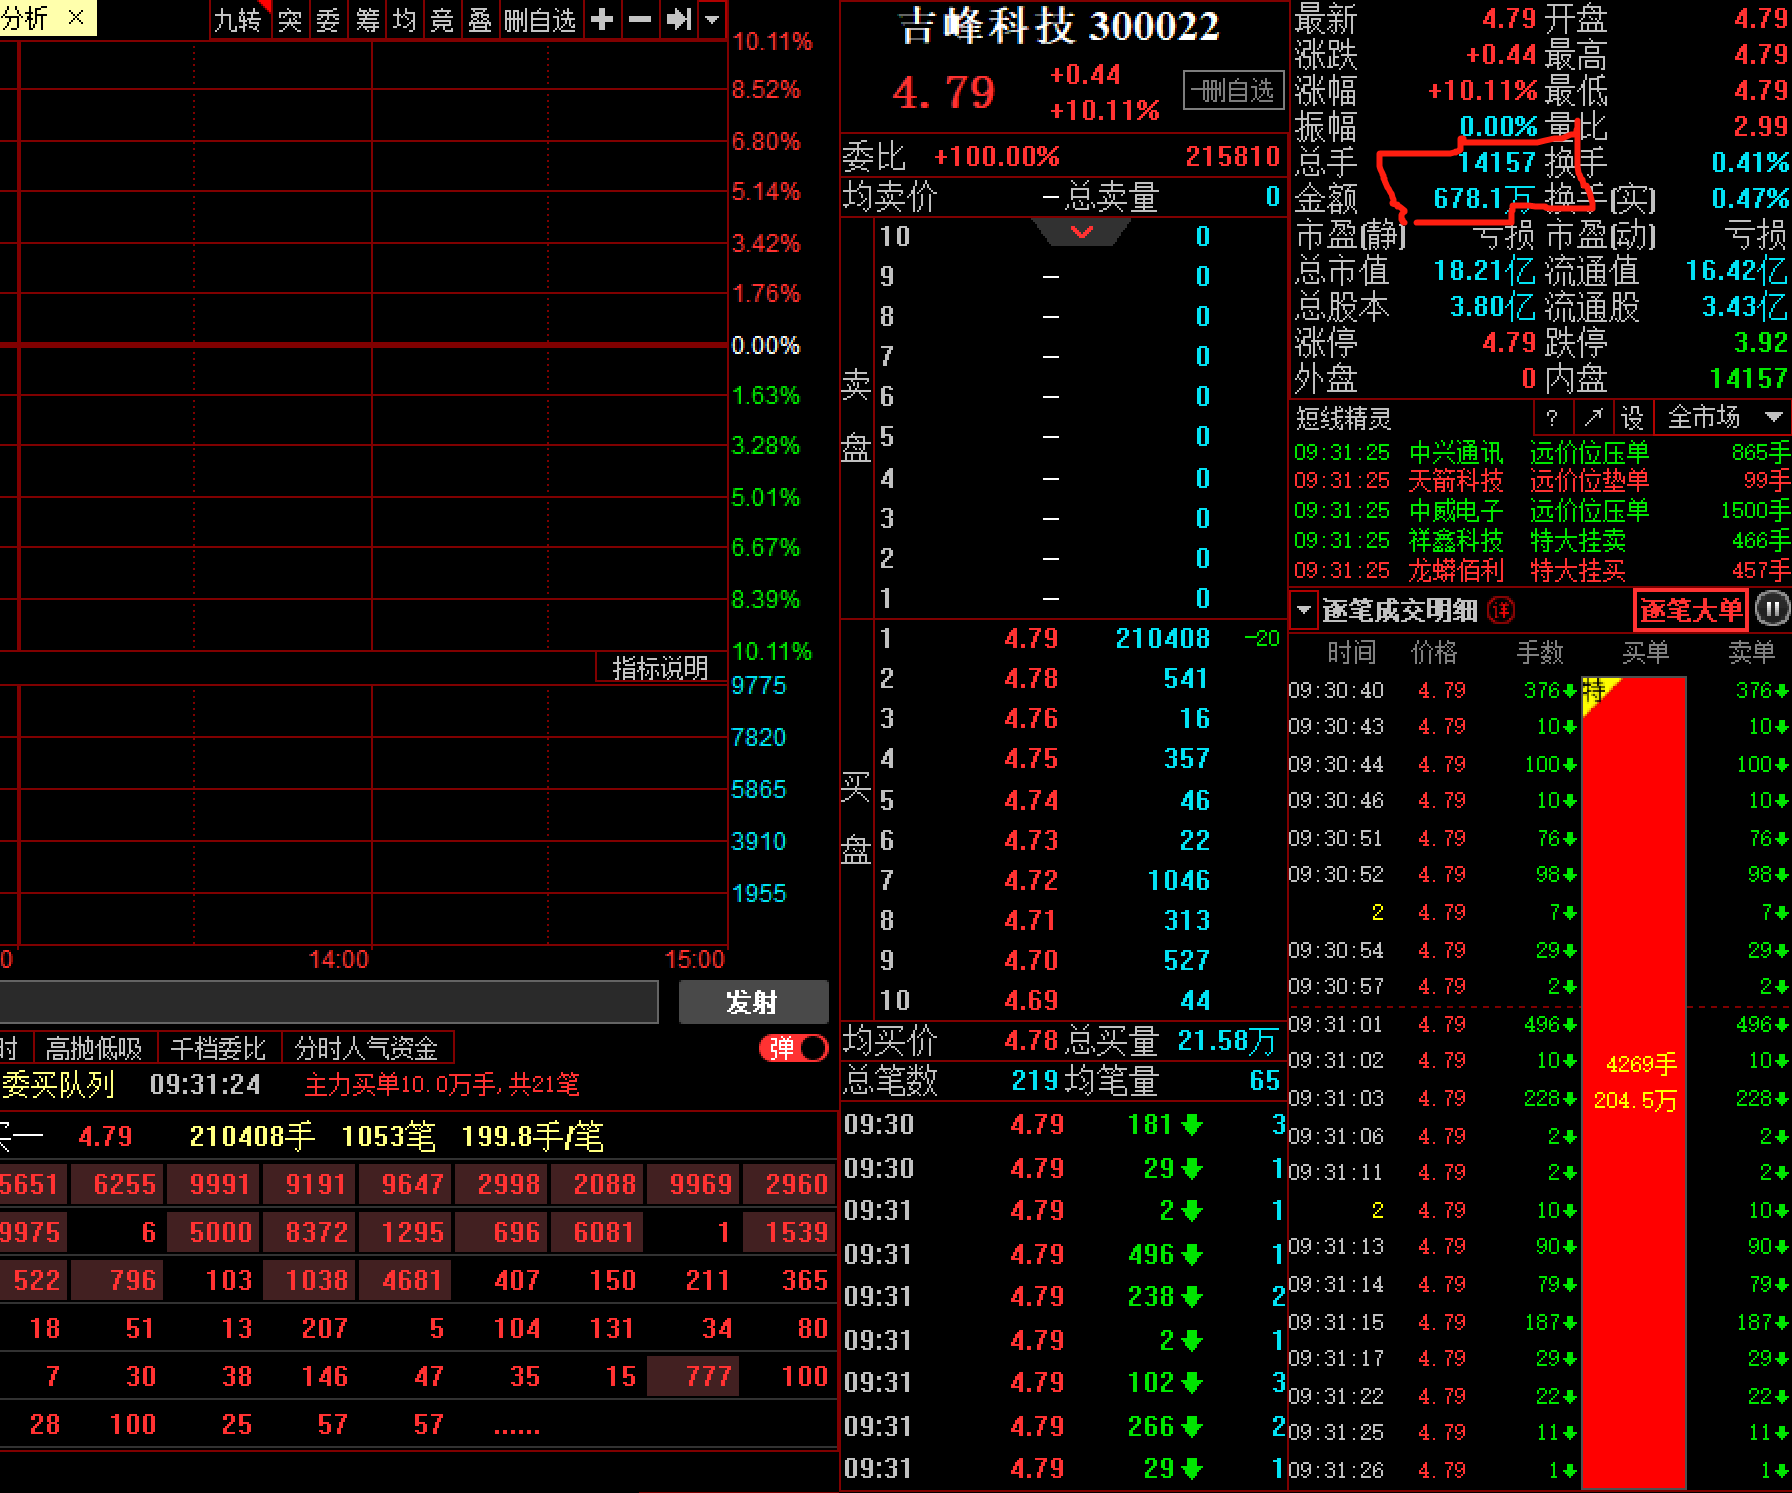
Task: Click the 龙蟒佰利 alert row
Action: 1541,571
